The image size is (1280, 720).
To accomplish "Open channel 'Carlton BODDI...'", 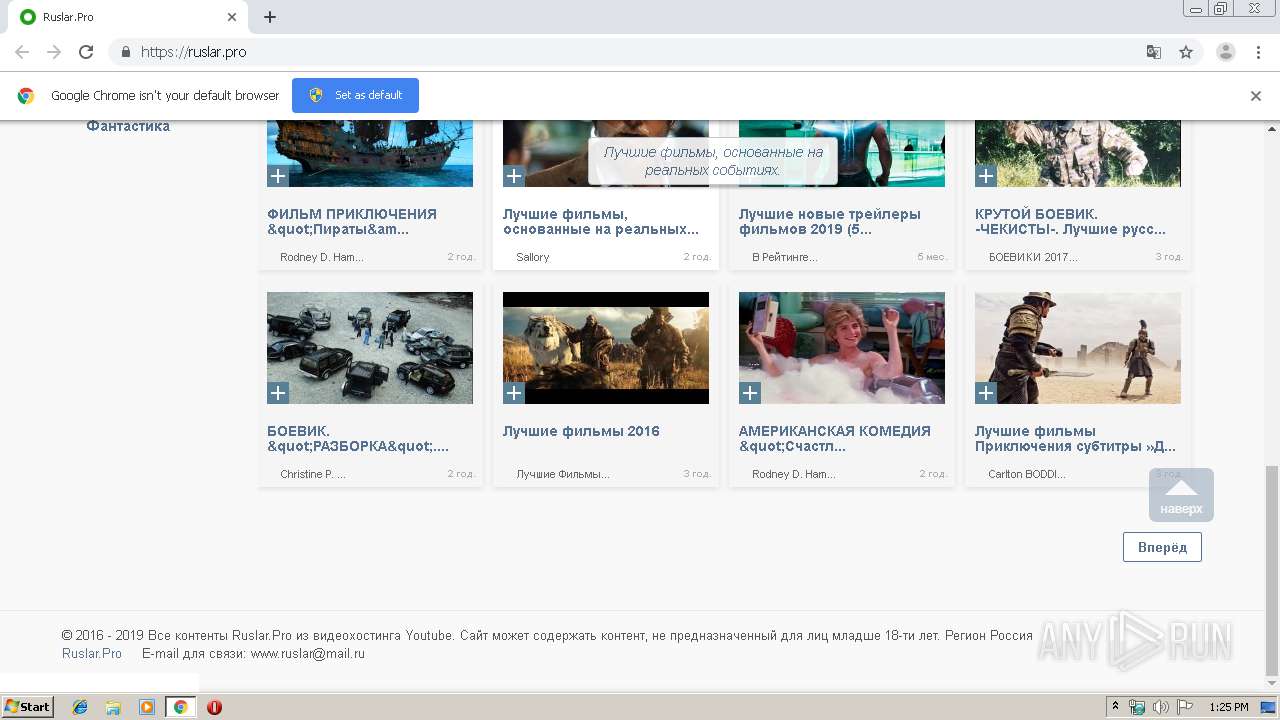I will pyautogui.click(x=1027, y=474).
